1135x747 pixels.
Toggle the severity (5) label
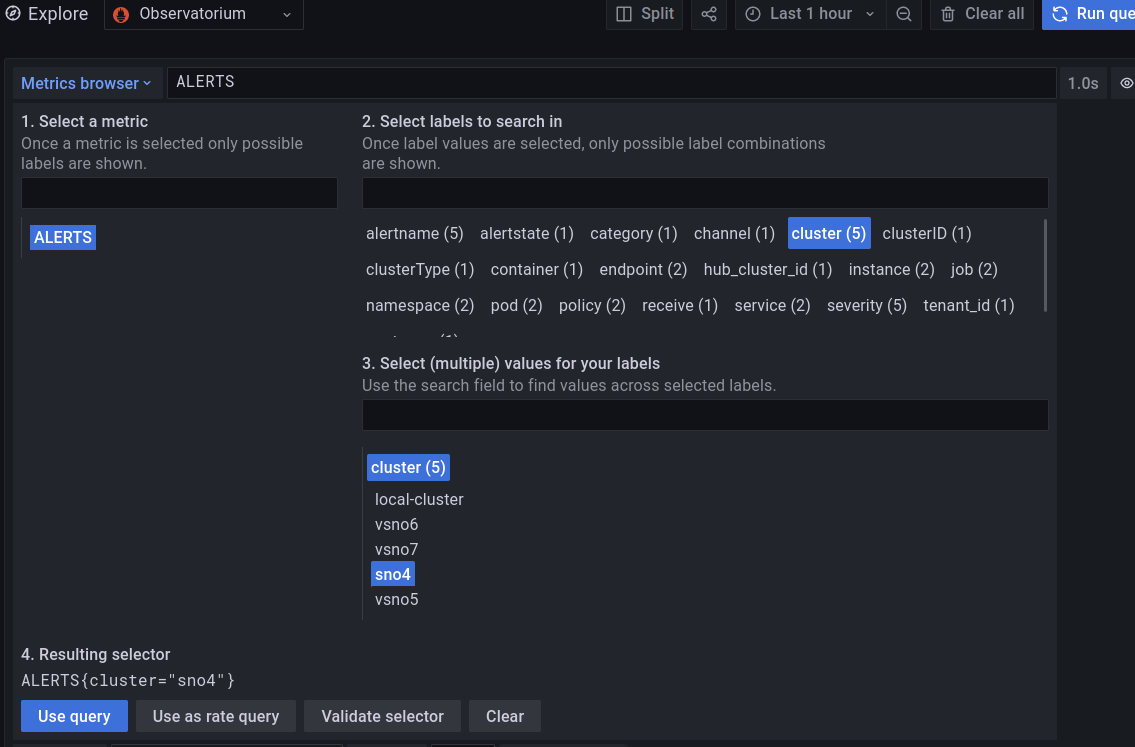(x=866, y=305)
